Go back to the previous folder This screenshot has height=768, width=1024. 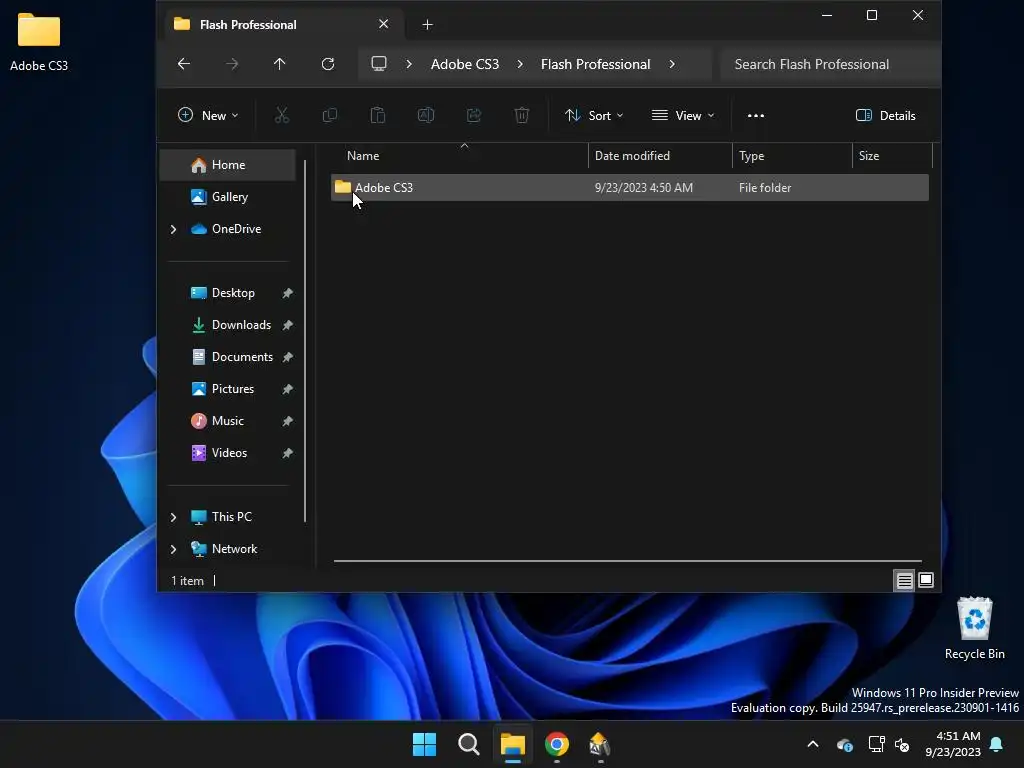184,63
